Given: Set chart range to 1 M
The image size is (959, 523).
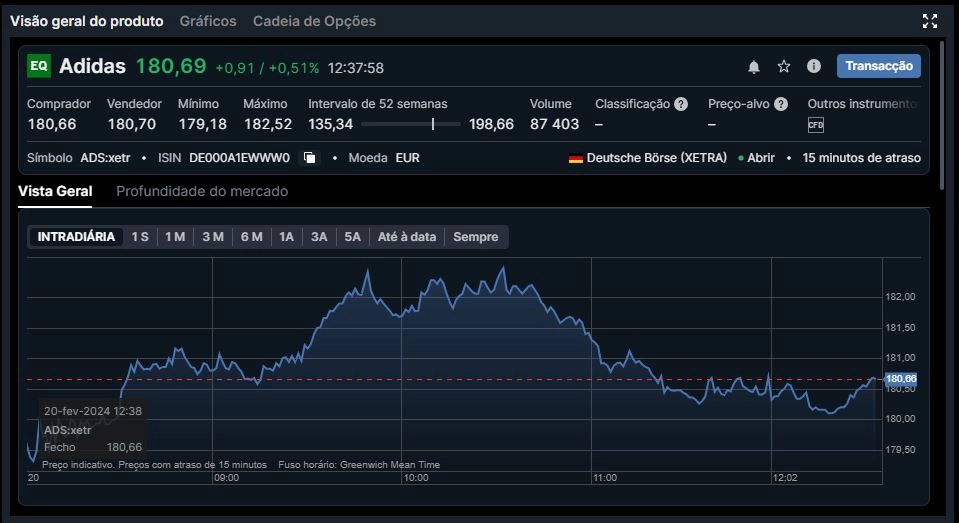Looking at the screenshot, I should pyautogui.click(x=175, y=237).
